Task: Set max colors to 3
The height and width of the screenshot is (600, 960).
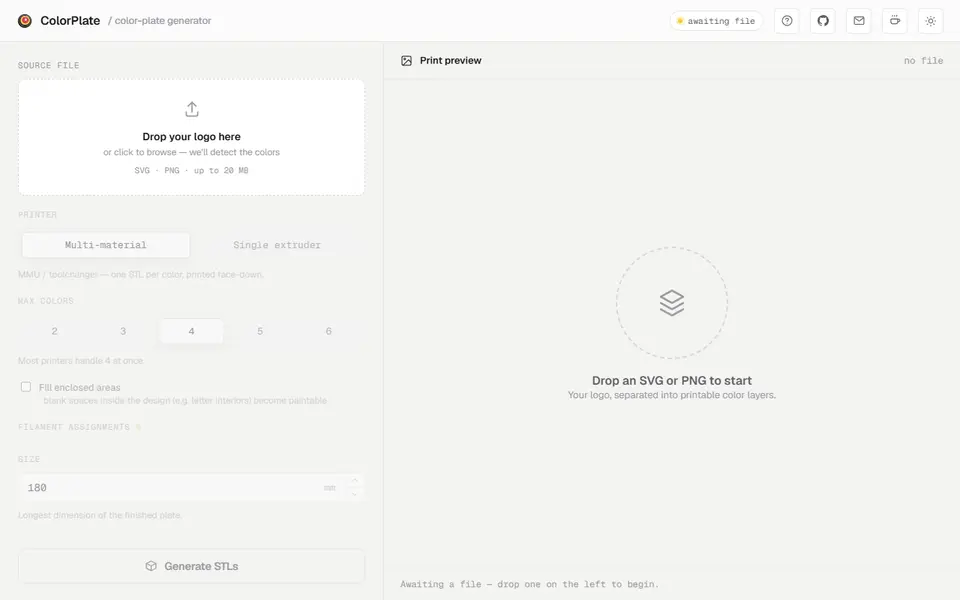Action: click(x=123, y=331)
